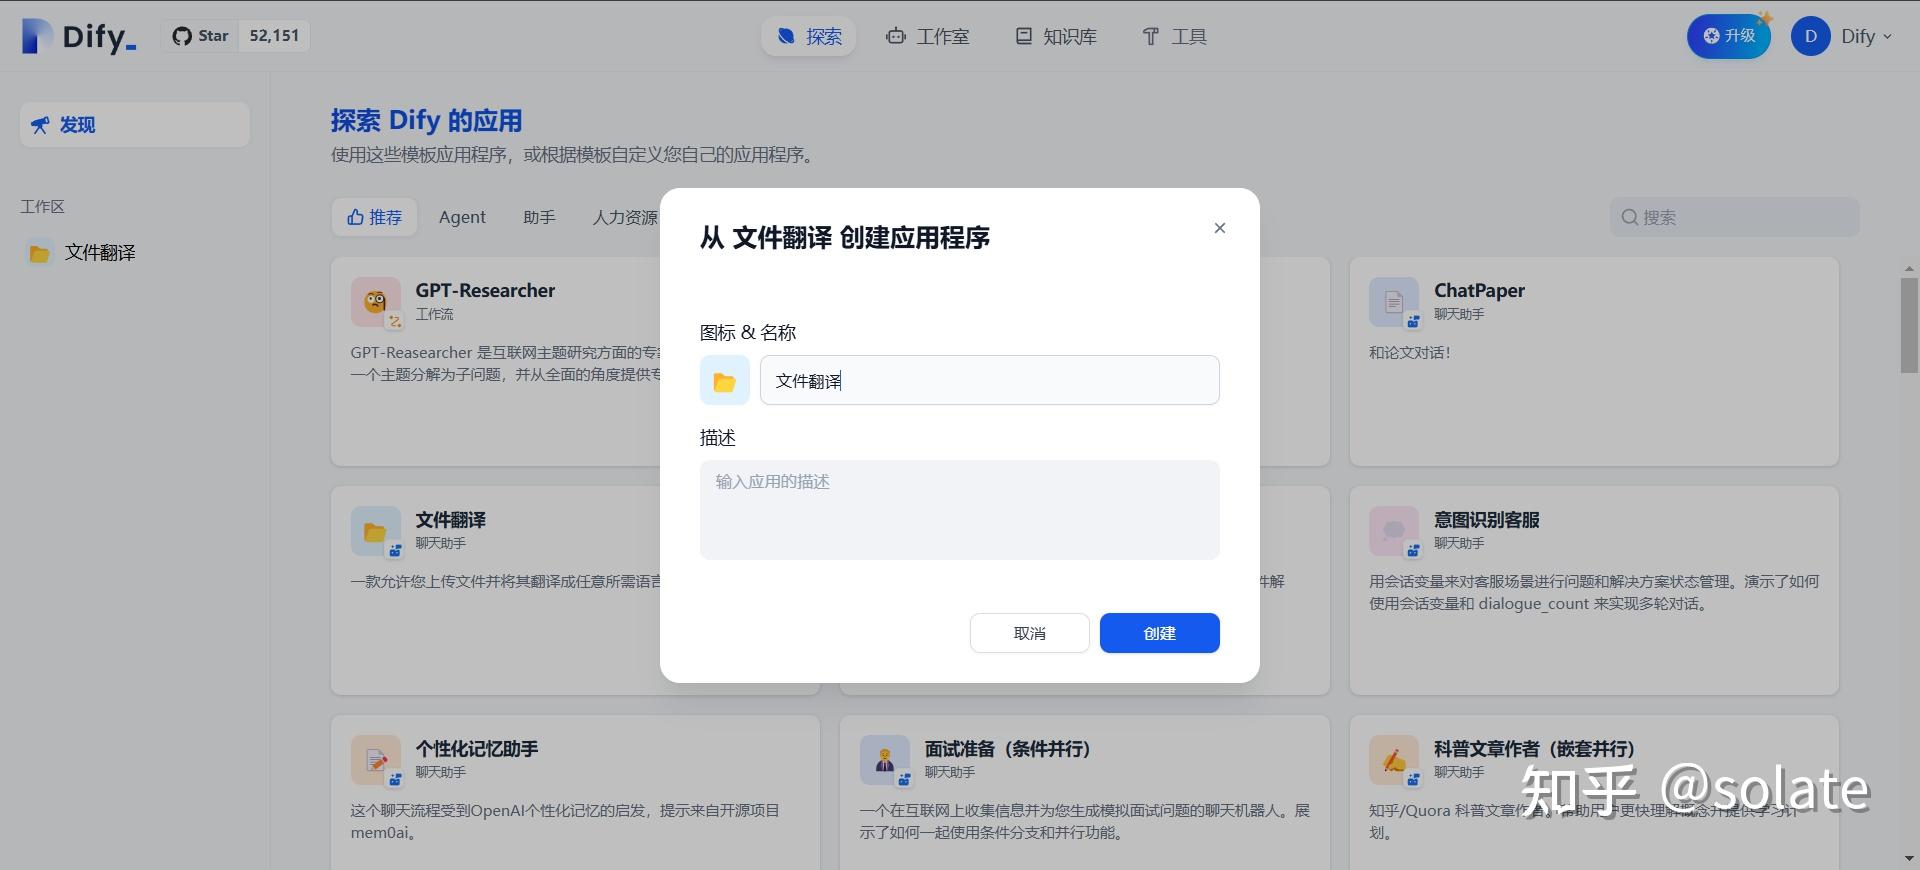Click the 描述 description textarea
Image resolution: width=1920 pixels, height=870 pixels.
click(960, 510)
